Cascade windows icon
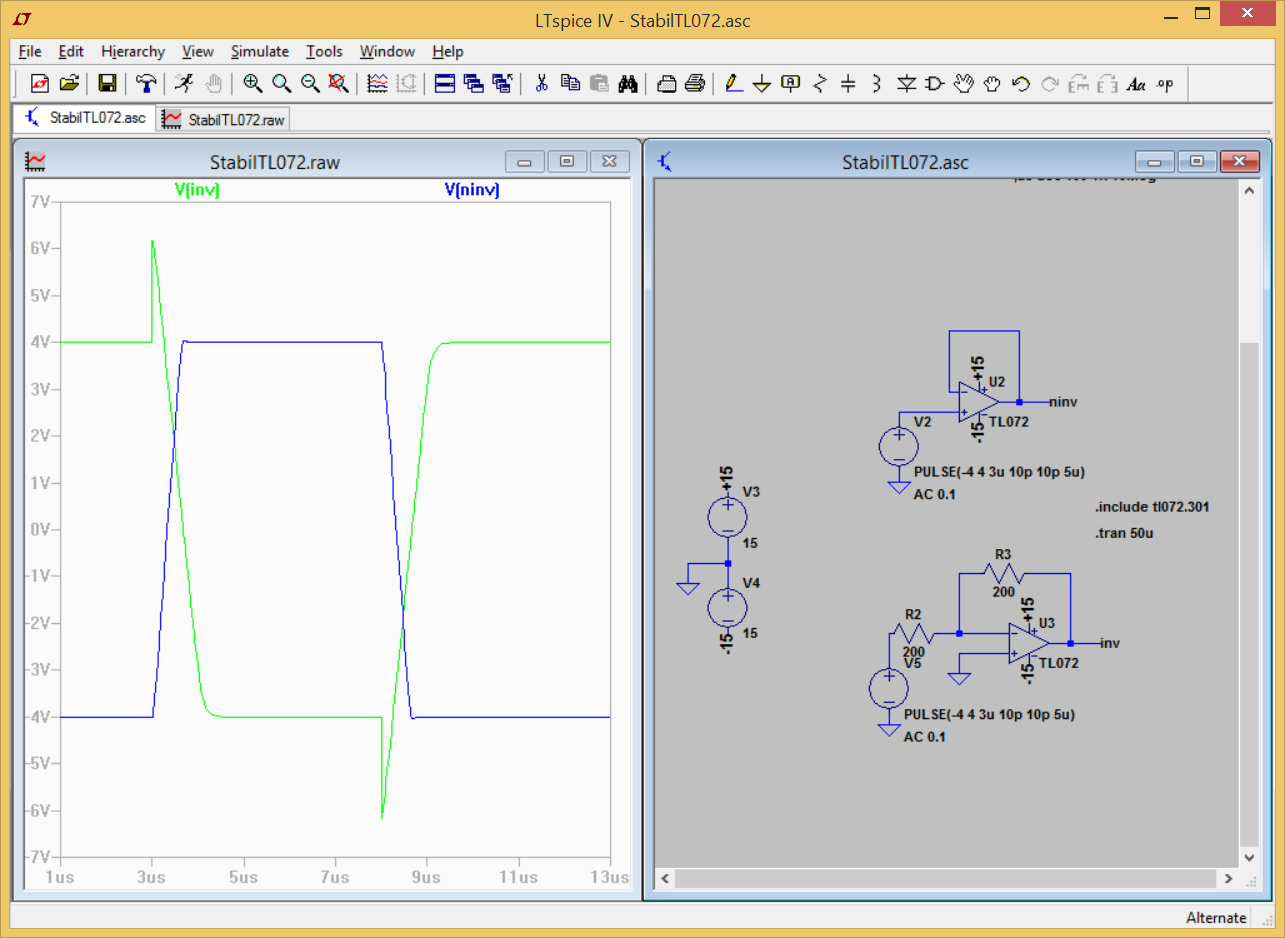The image size is (1285, 938). pos(474,84)
